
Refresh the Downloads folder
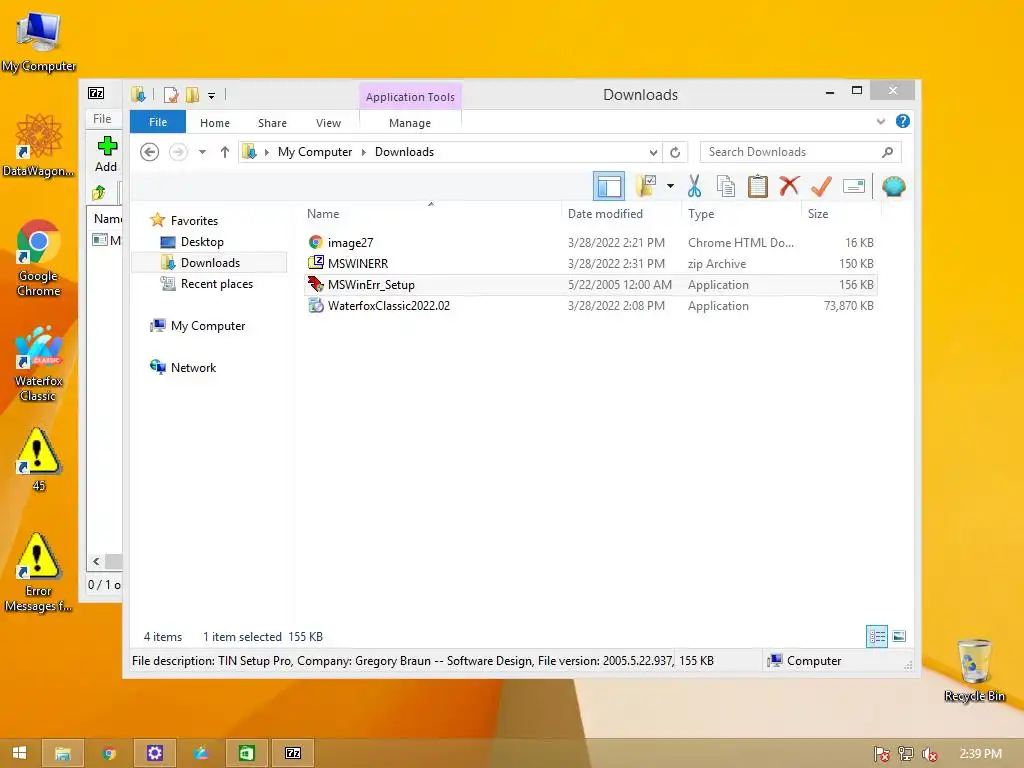pyautogui.click(x=675, y=152)
